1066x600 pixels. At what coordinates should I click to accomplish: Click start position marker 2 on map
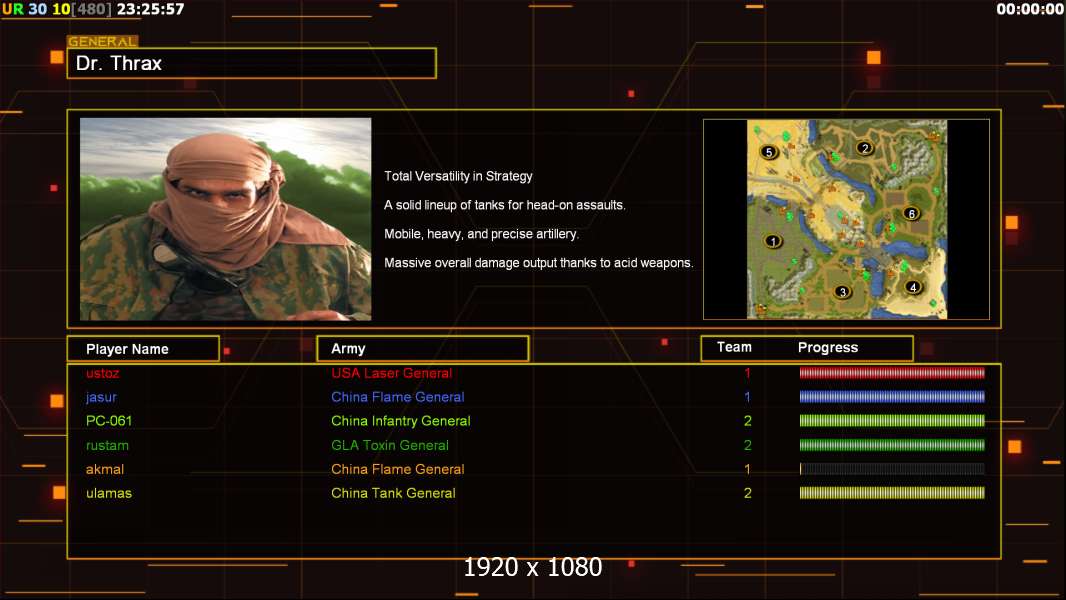coord(865,147)
